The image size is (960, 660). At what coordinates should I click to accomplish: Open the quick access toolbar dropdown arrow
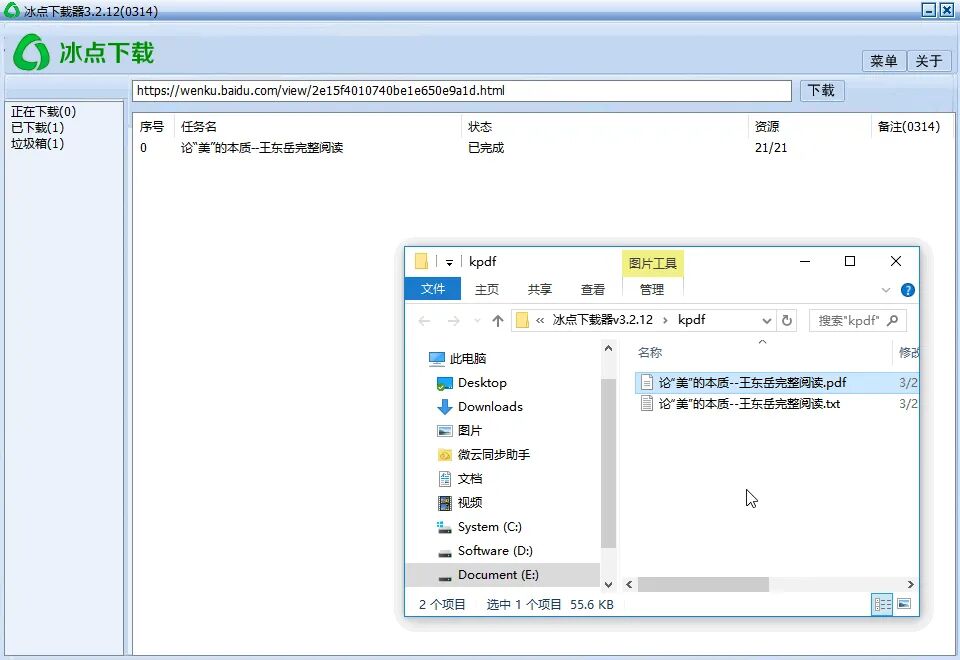click(449, 263)
